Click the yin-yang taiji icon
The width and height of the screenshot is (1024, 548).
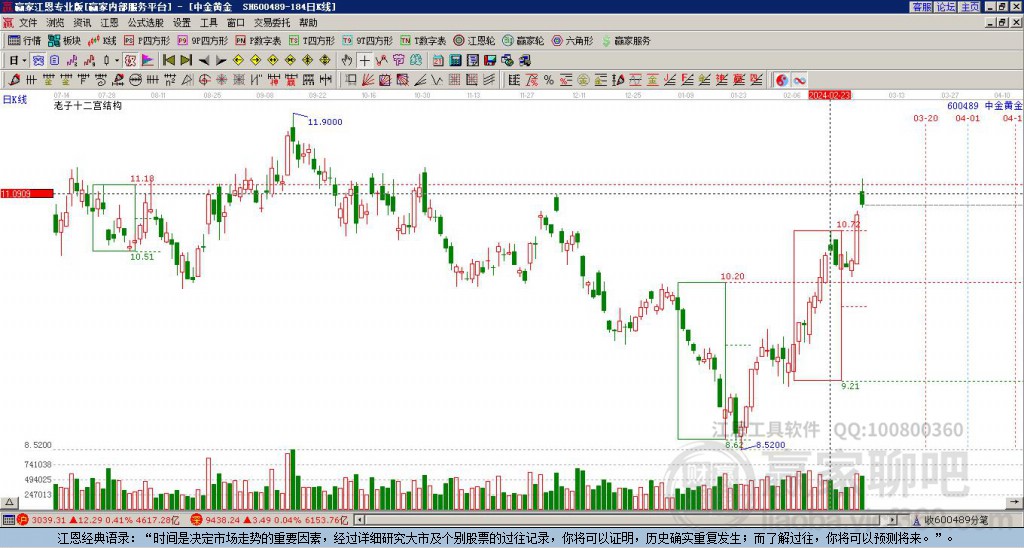782,80
